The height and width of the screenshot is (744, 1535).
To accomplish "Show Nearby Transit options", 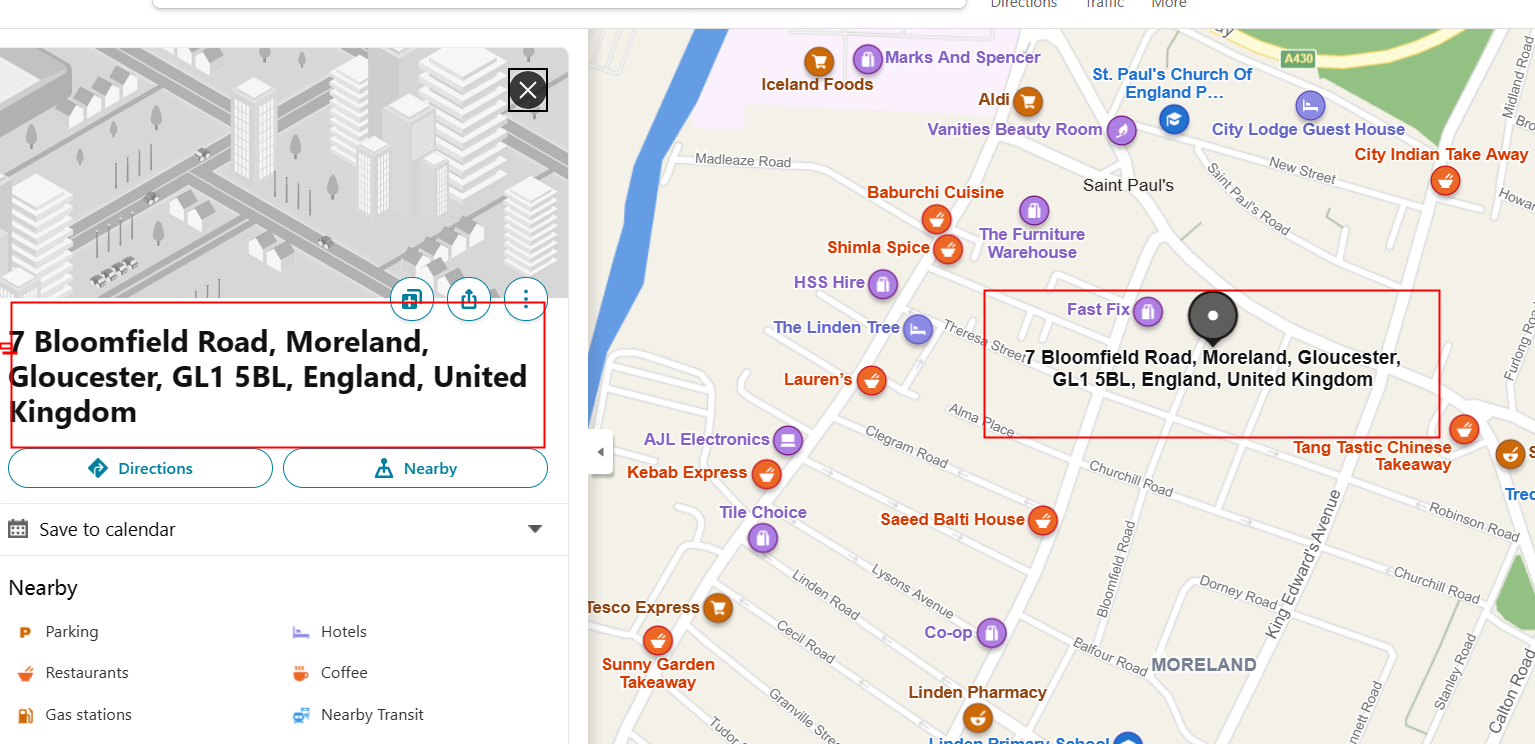I will click(371, 715).
